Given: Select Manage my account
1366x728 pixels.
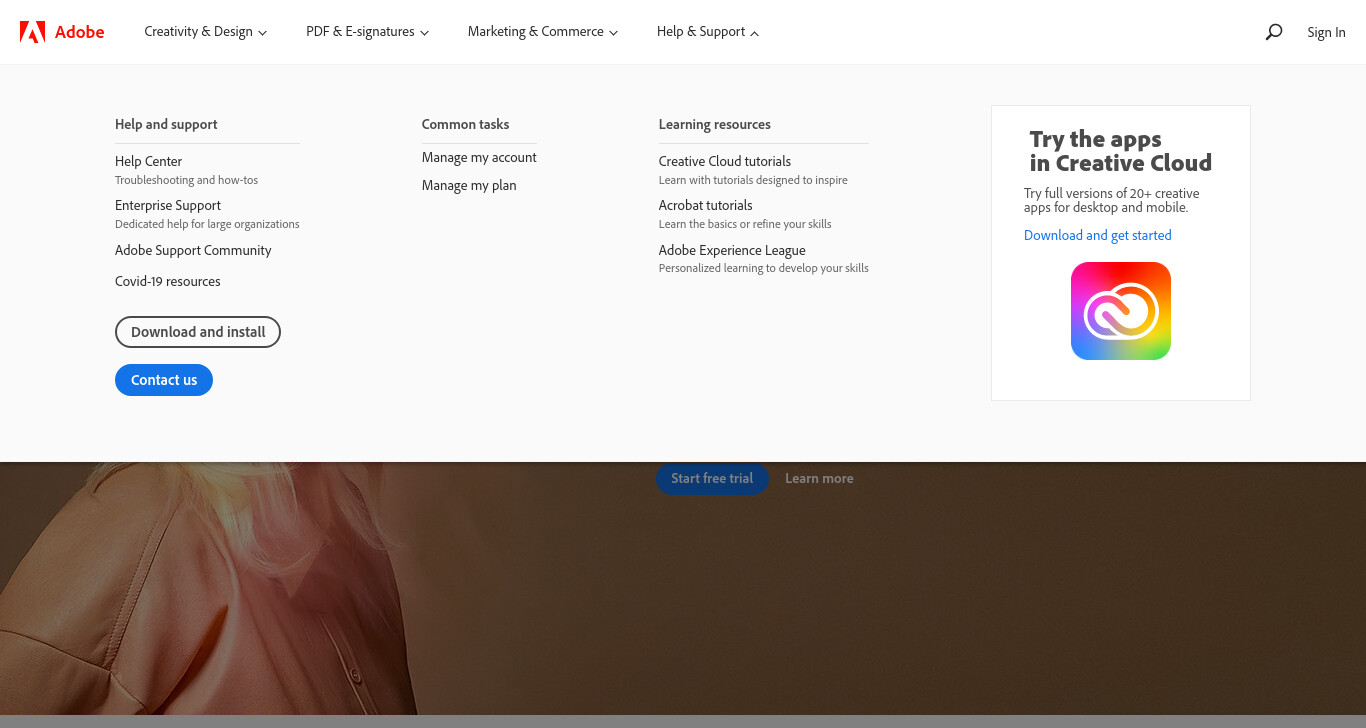Looking at the screenshot, I should [479, 157].
